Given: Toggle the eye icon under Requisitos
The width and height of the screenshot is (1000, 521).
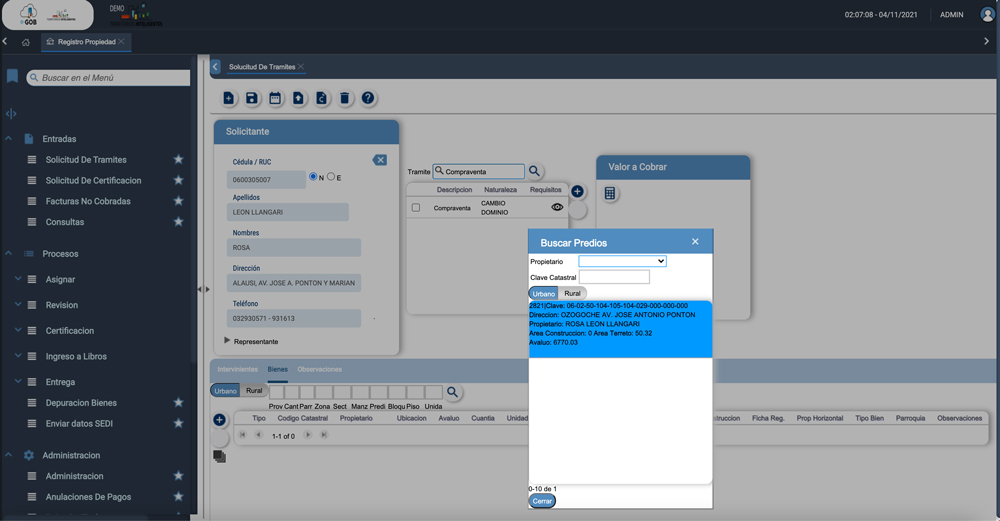Looking at the screenshot, I should (557, 208).
